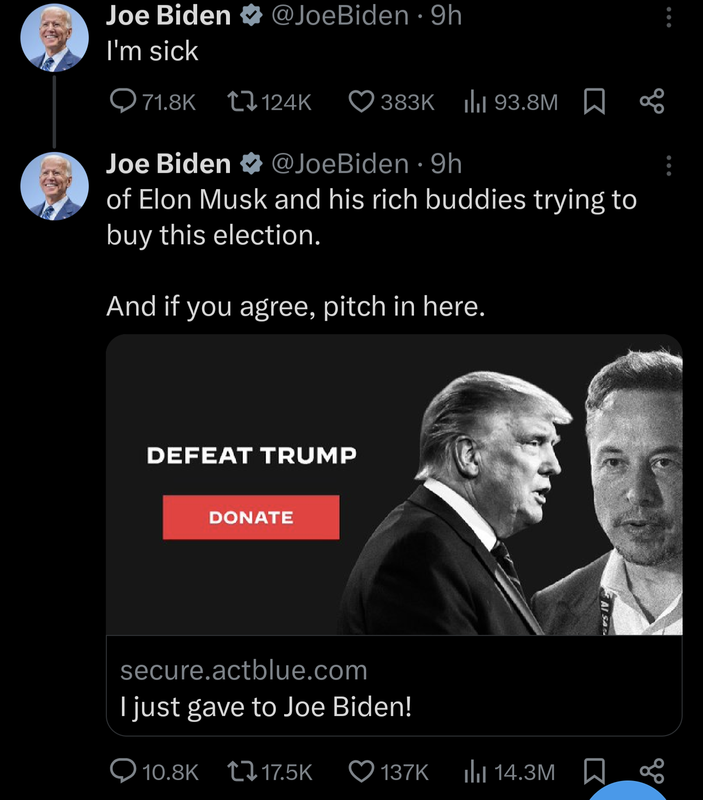The width and height of the screenshot is (703, 800).
Task: View analytics showing 14.3M views
Action: 474,771
